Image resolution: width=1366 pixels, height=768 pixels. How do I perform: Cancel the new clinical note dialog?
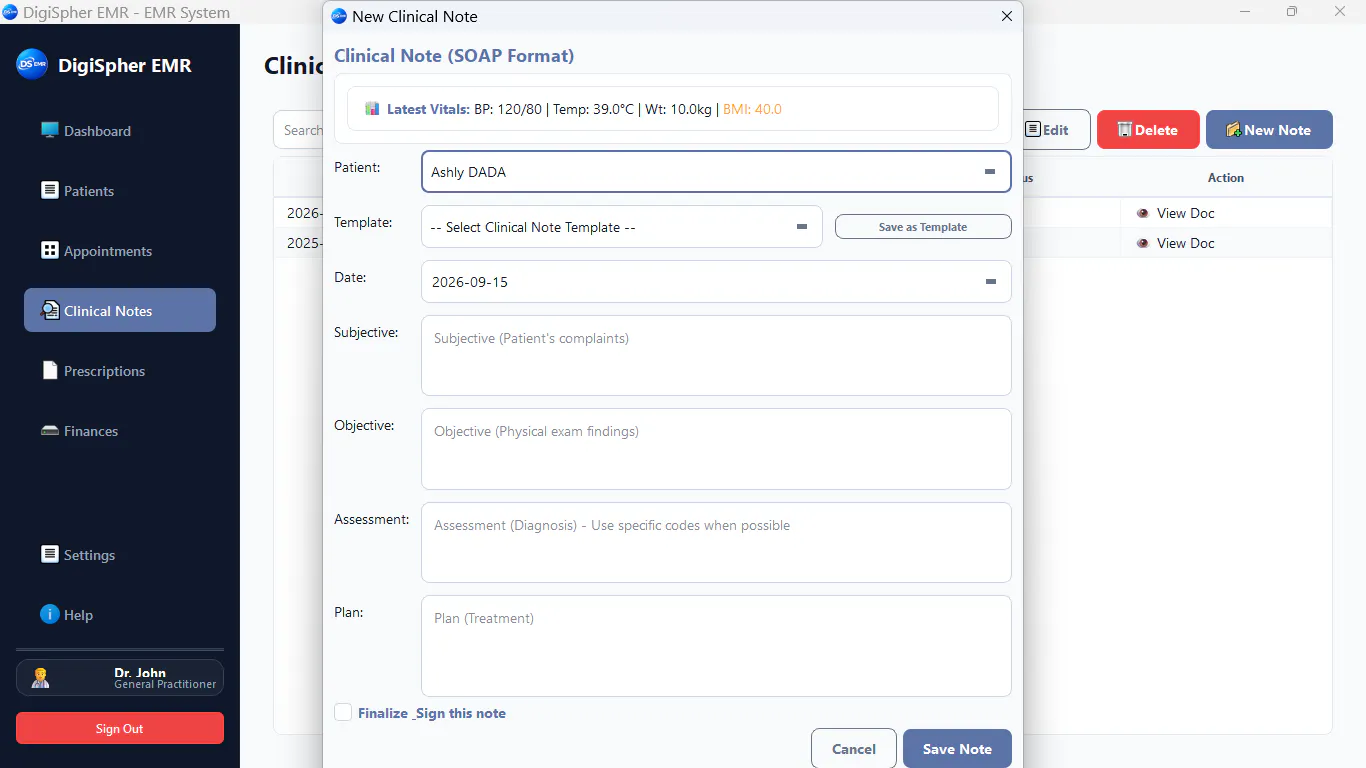pyautogui.click(x=854, y=749)
